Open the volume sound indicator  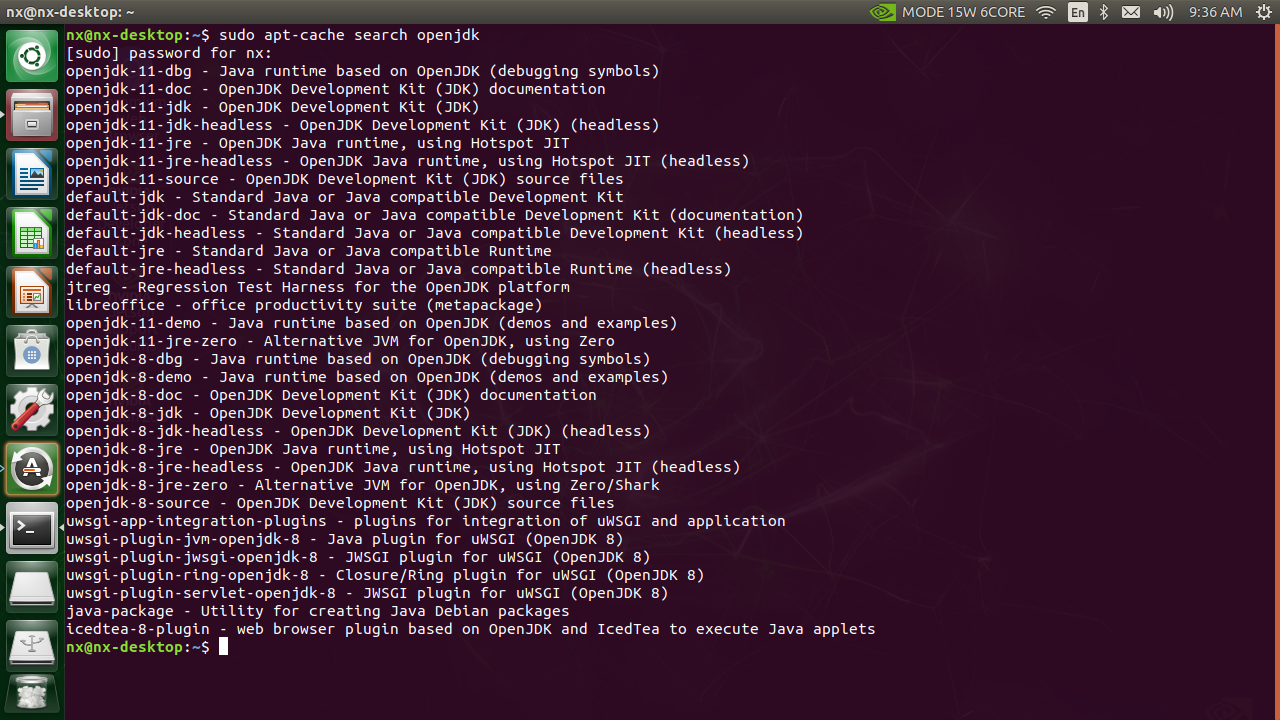tap(1163, 12)
